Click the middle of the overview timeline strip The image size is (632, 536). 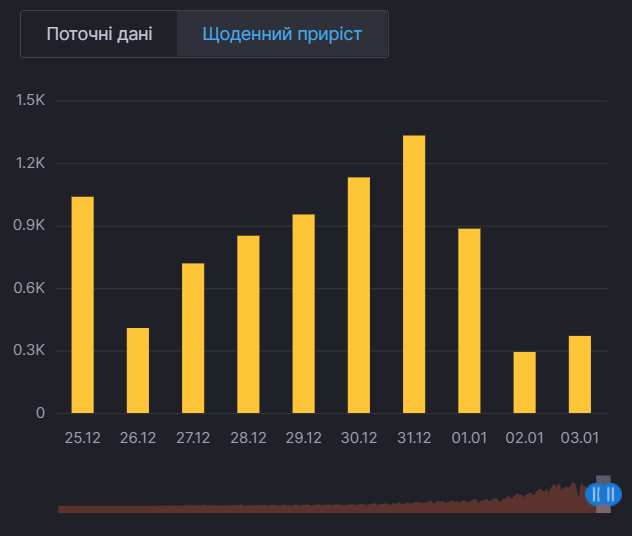pos(330,507)
